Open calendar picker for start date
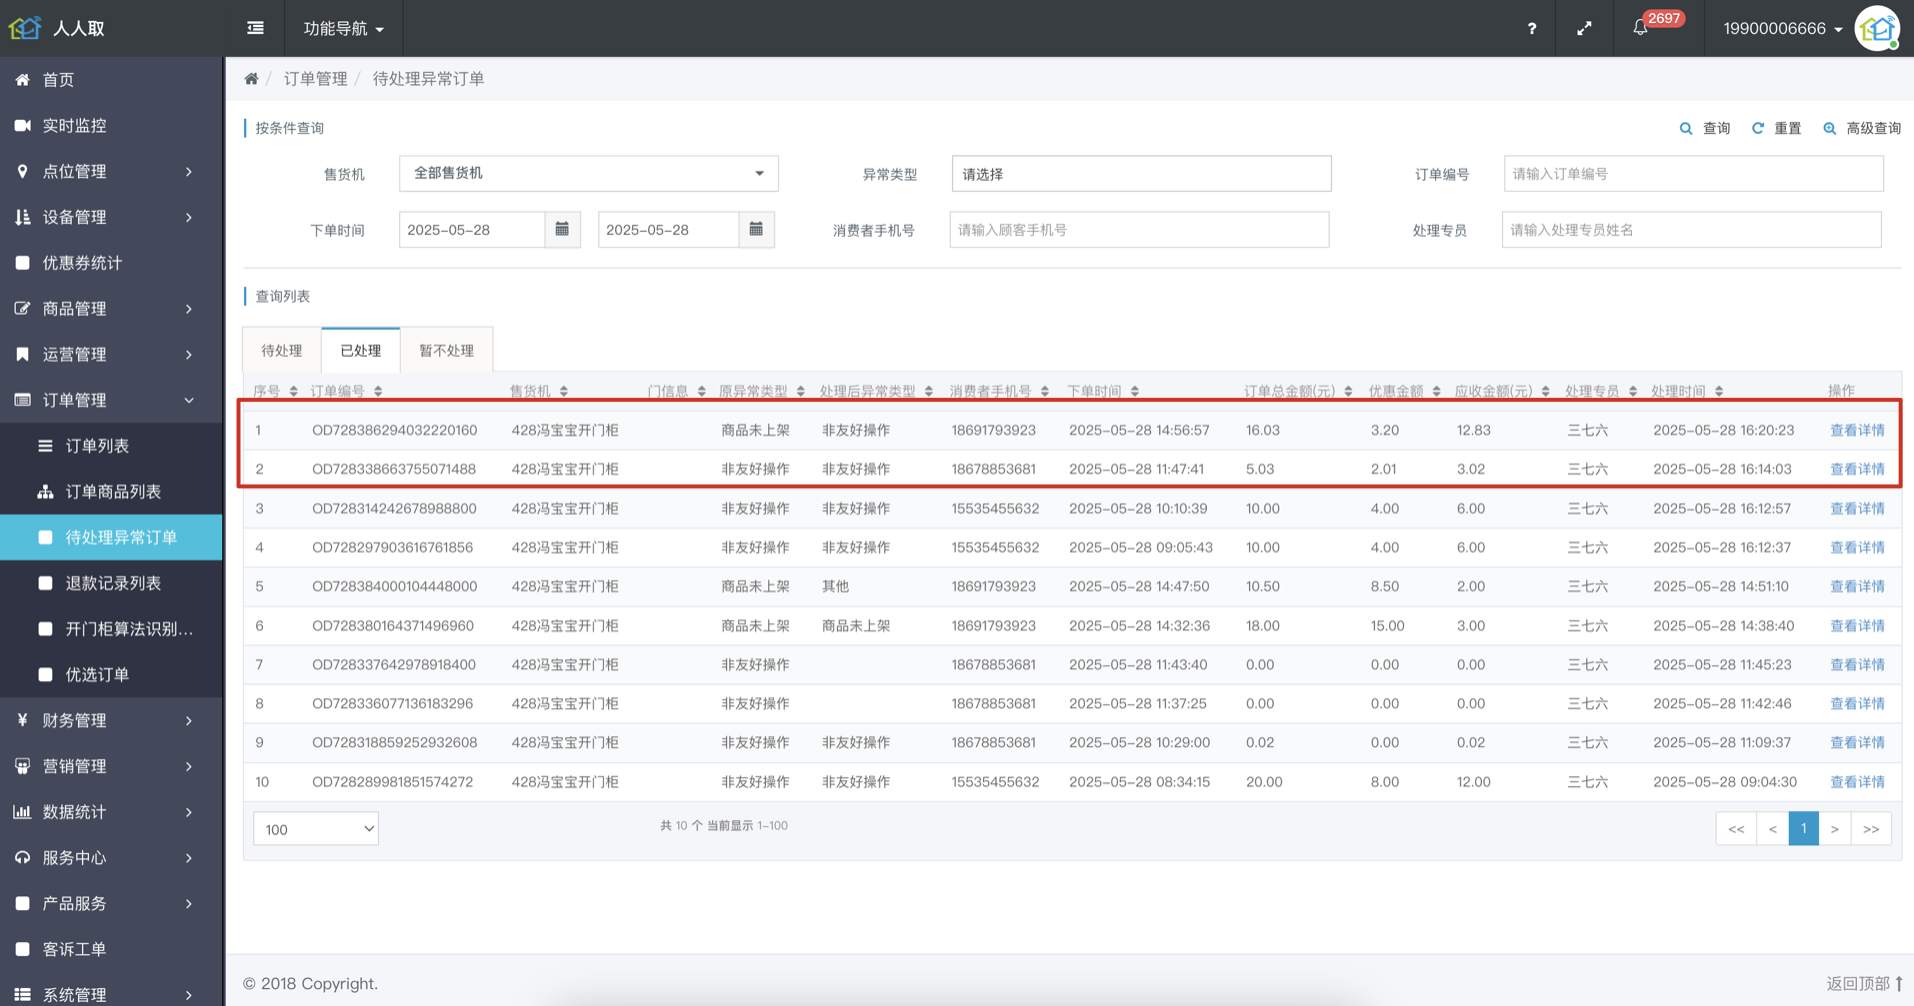The height and width of the screenshot is (1006, 1914). click(x=562, y=229)
